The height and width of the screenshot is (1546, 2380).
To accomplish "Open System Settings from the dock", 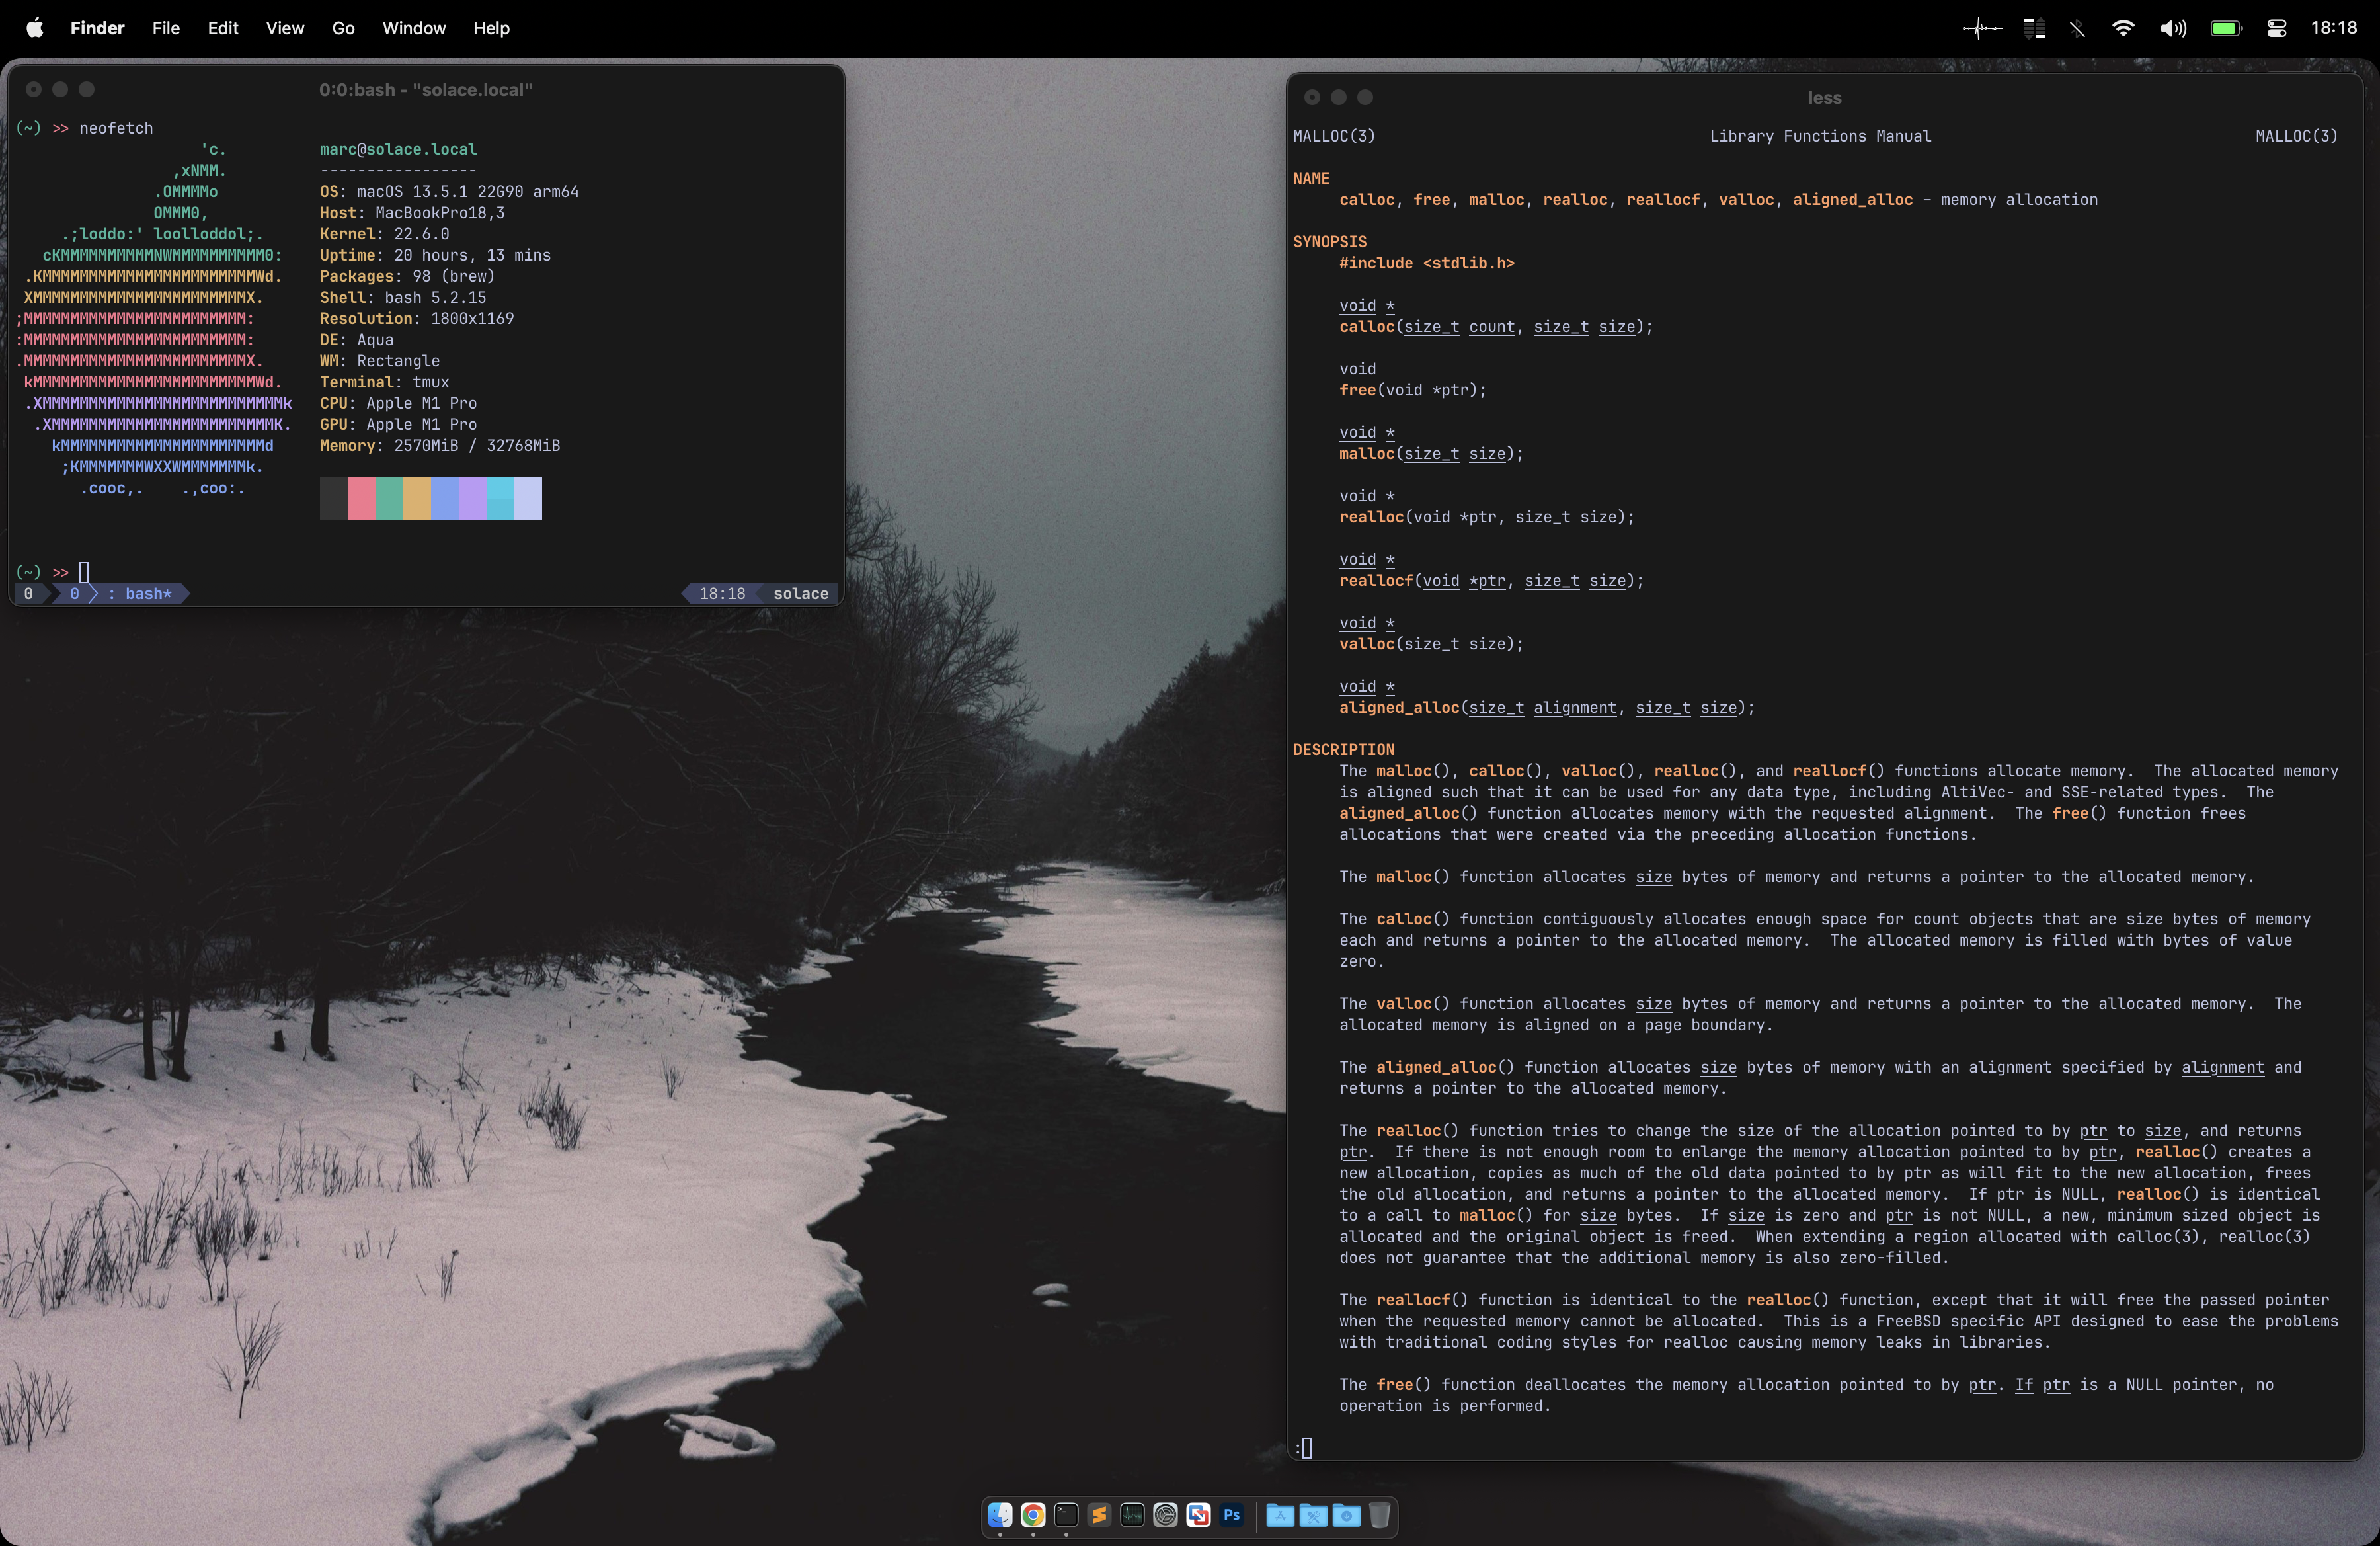I will (1165, 1515).
